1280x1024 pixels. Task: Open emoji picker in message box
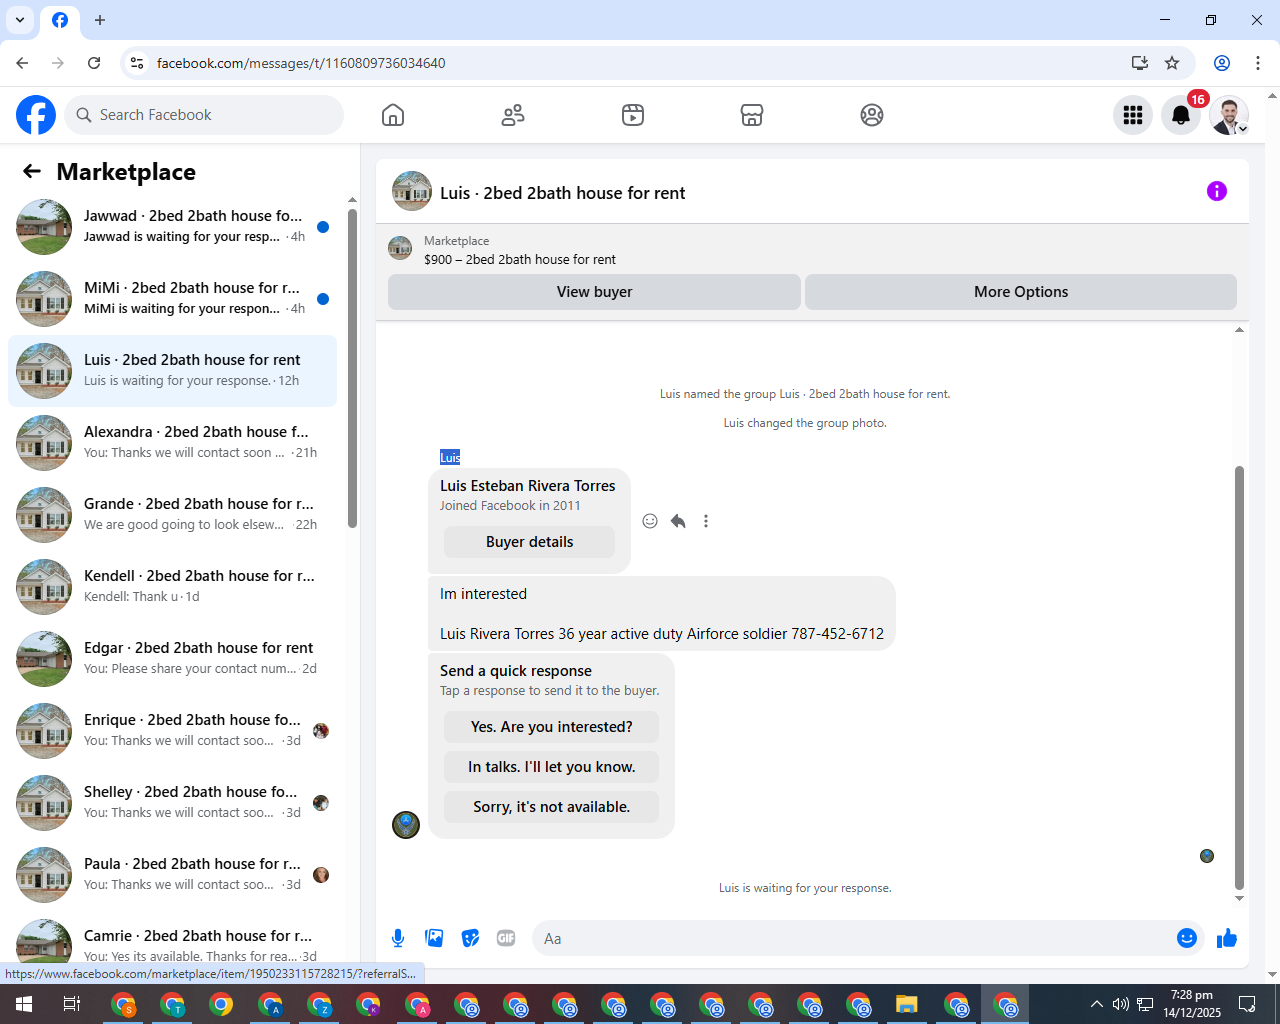[1187, 938]
